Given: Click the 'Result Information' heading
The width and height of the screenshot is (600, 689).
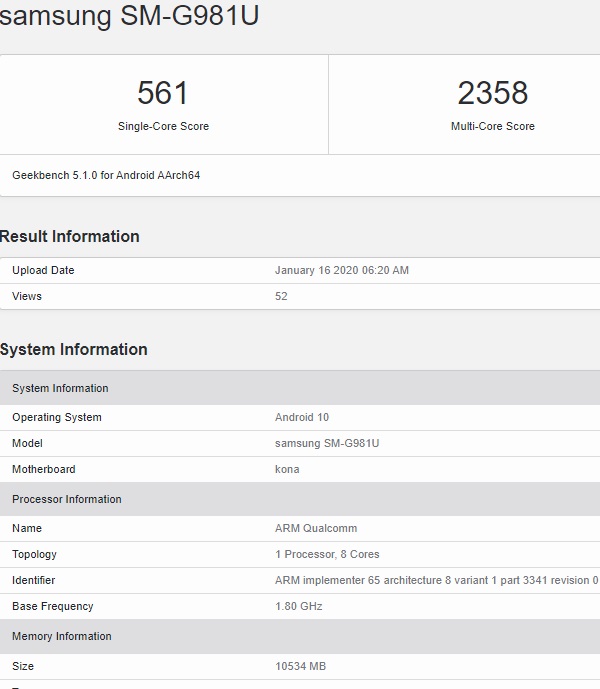Looking at the screenshot, I should (x=69, y=236).
